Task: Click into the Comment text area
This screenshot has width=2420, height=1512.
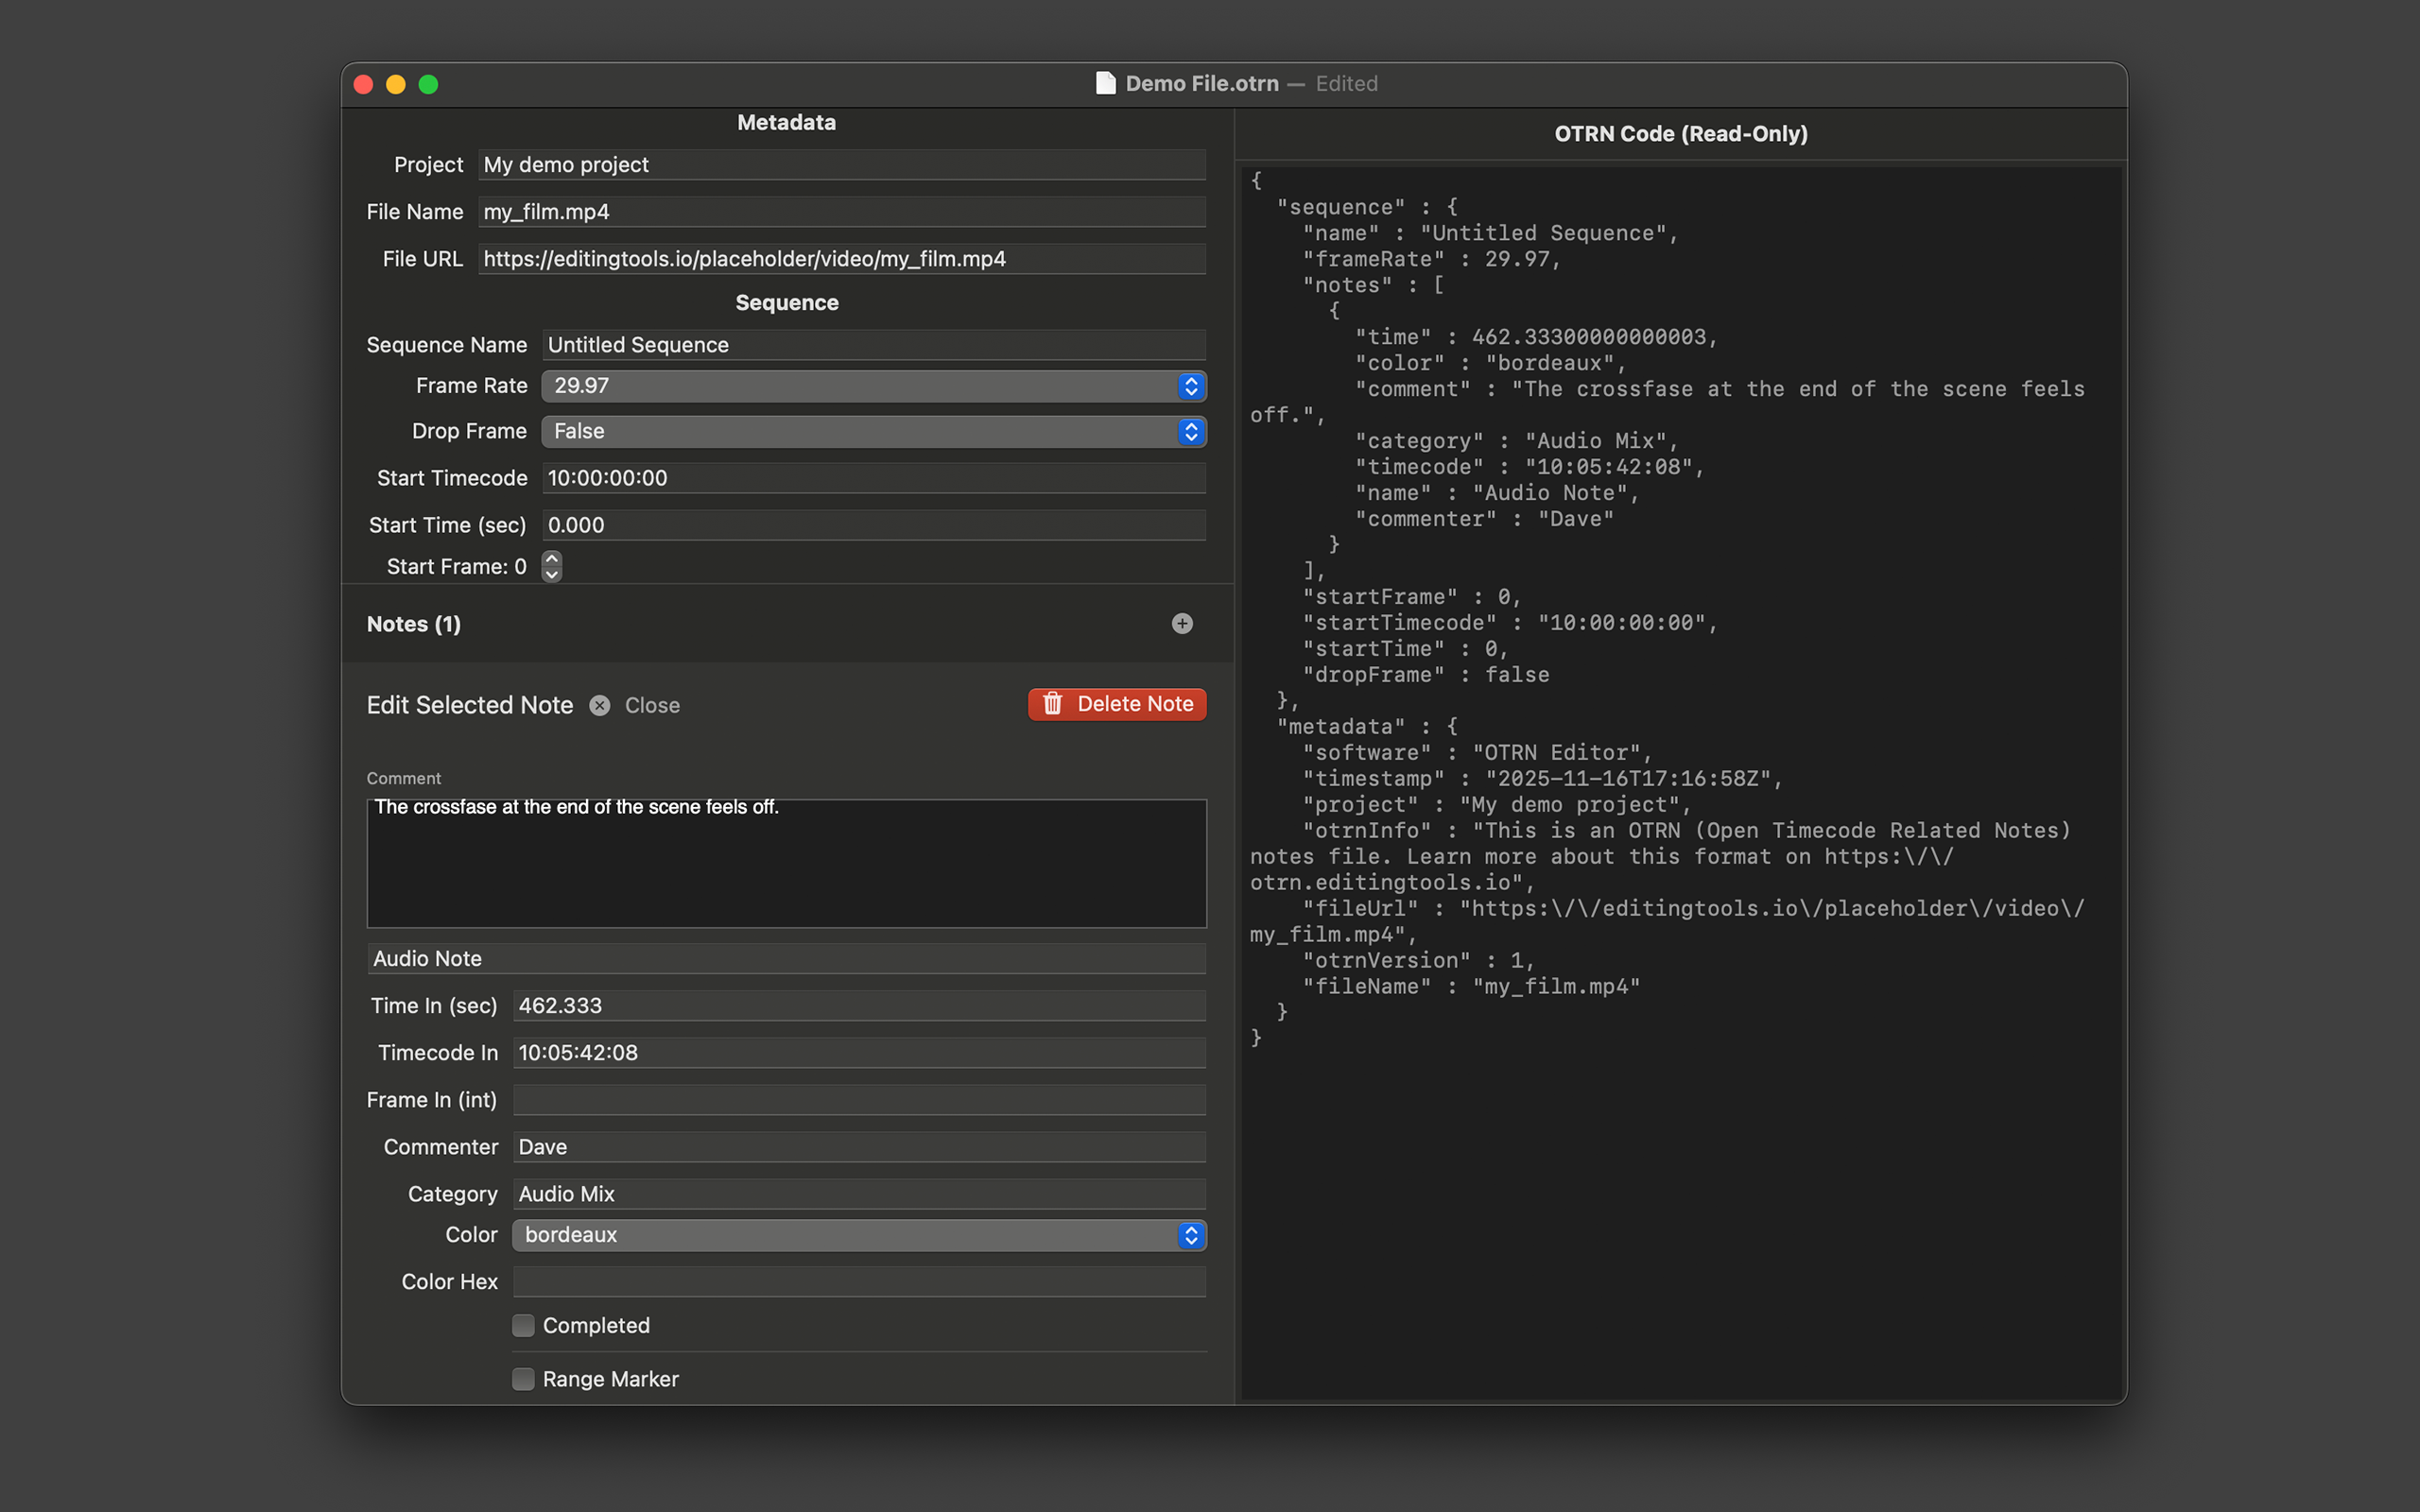Action: (x=786, y=864)
